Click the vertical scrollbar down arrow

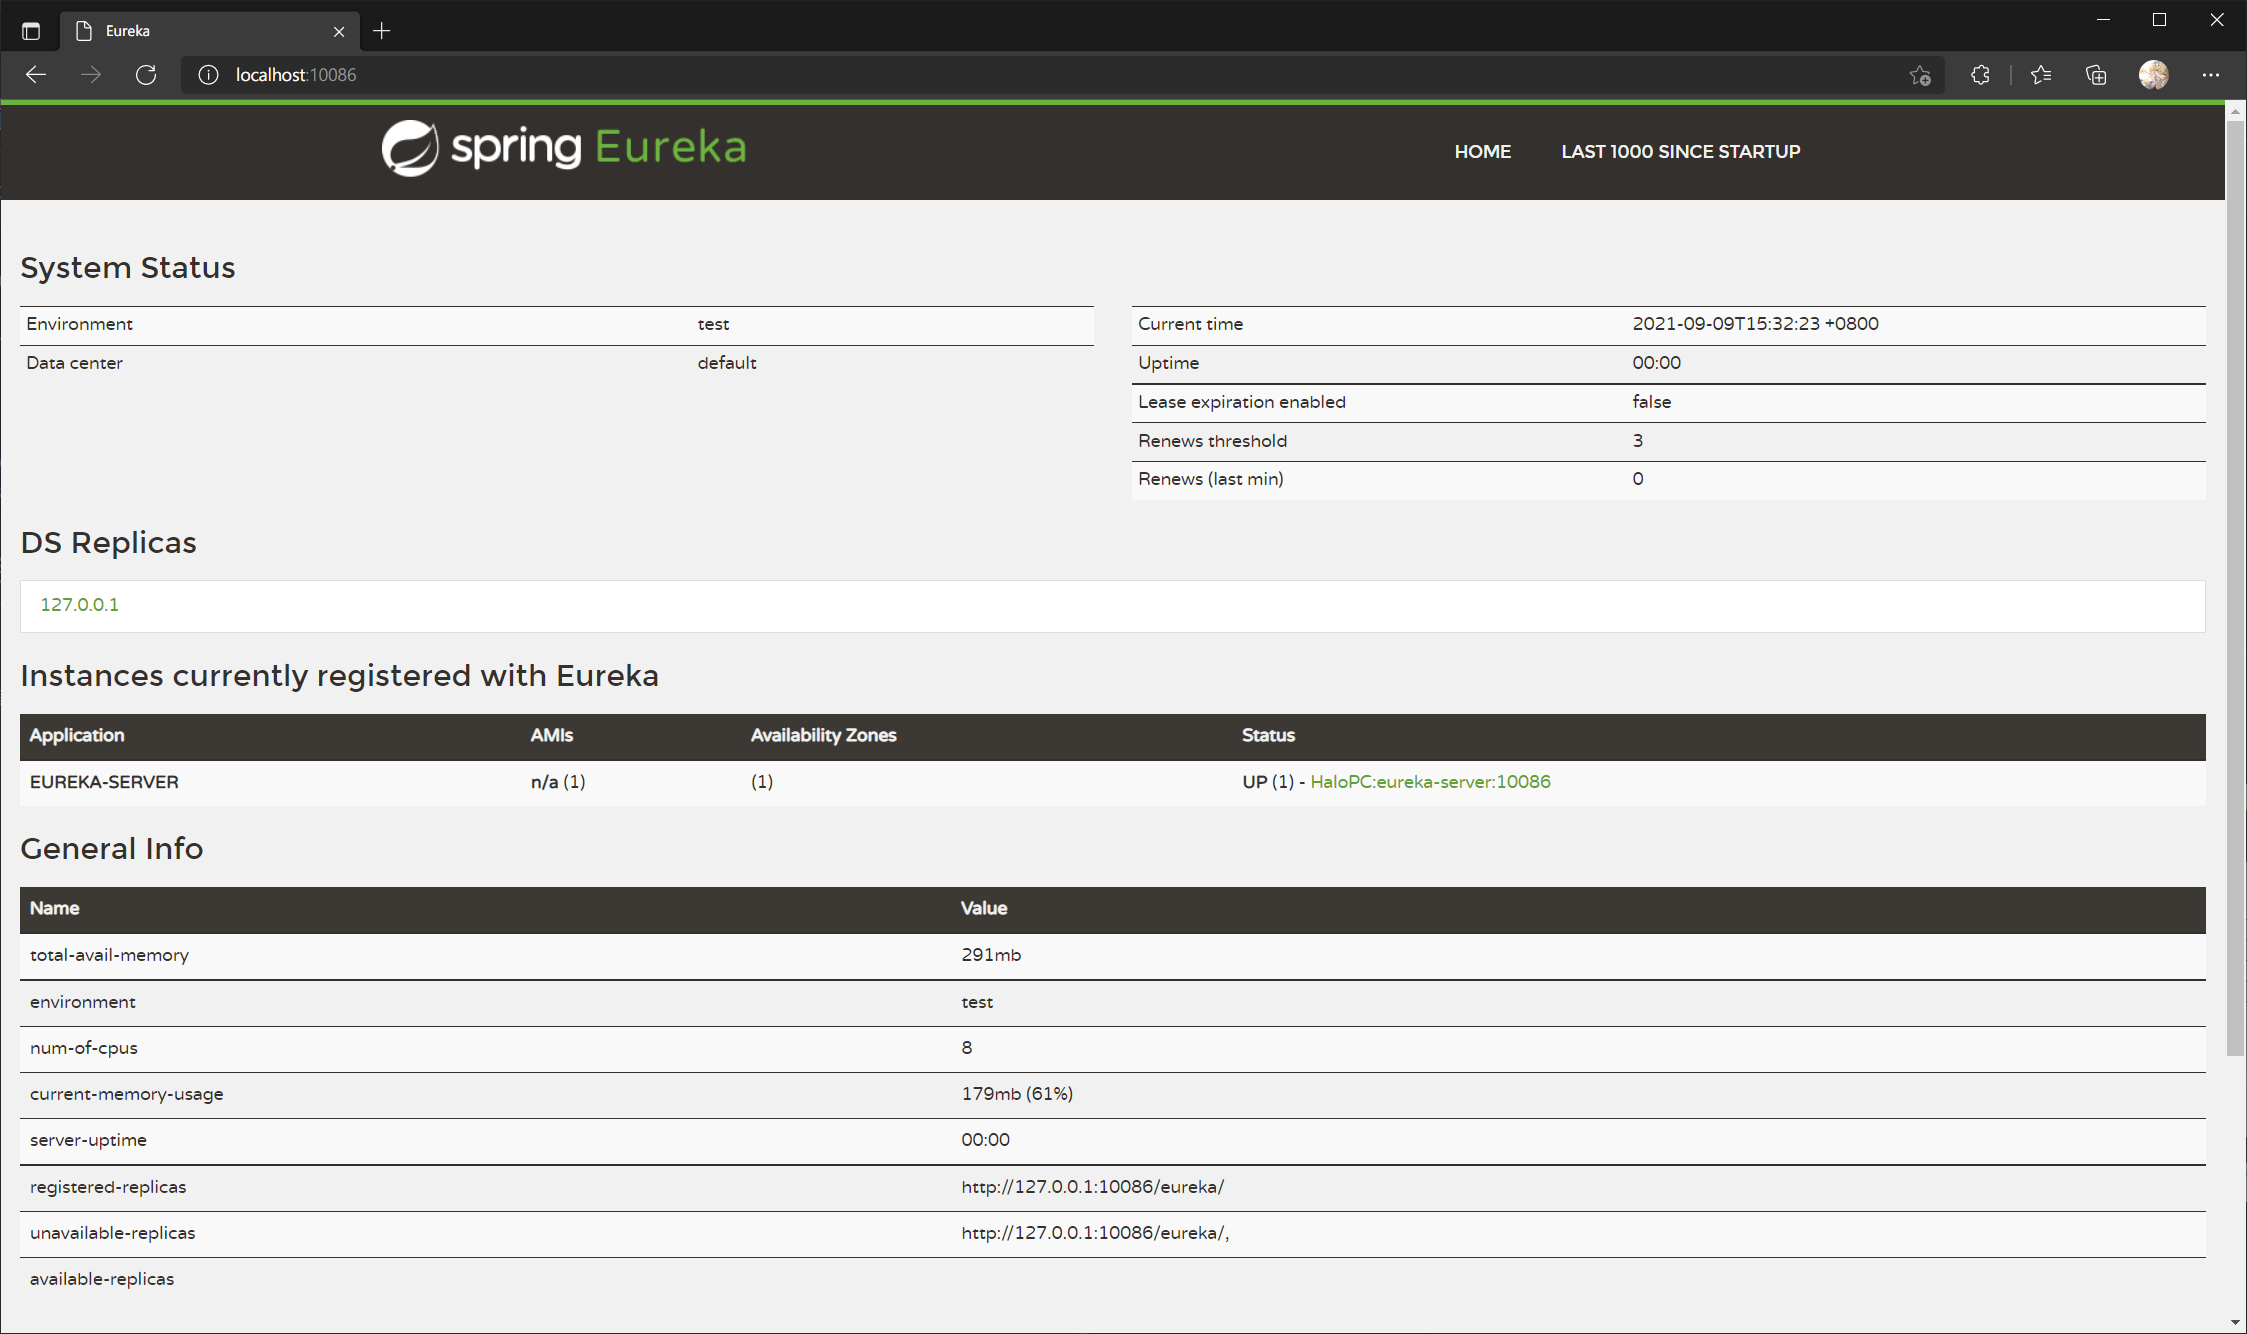click(x=2235, y=1323)
